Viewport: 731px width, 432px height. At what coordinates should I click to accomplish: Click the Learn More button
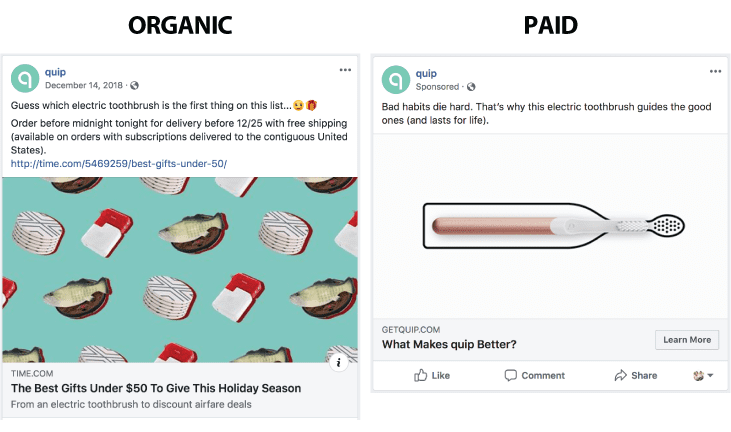click(x=687, y=340)
